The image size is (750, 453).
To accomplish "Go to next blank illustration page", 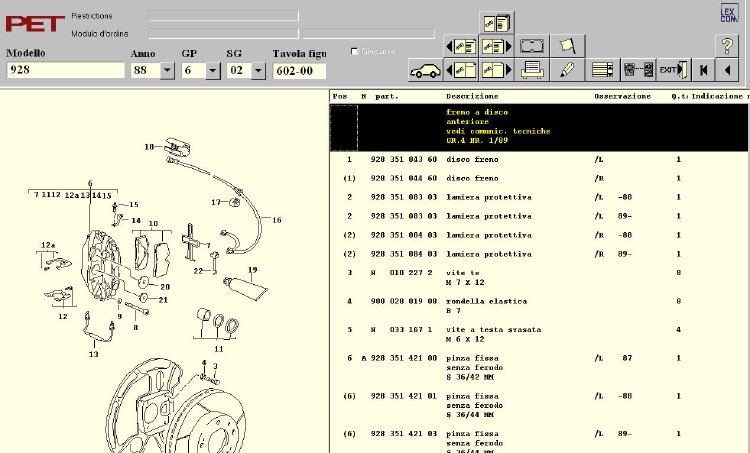I will pyautogui.click(x=496, y=70).
